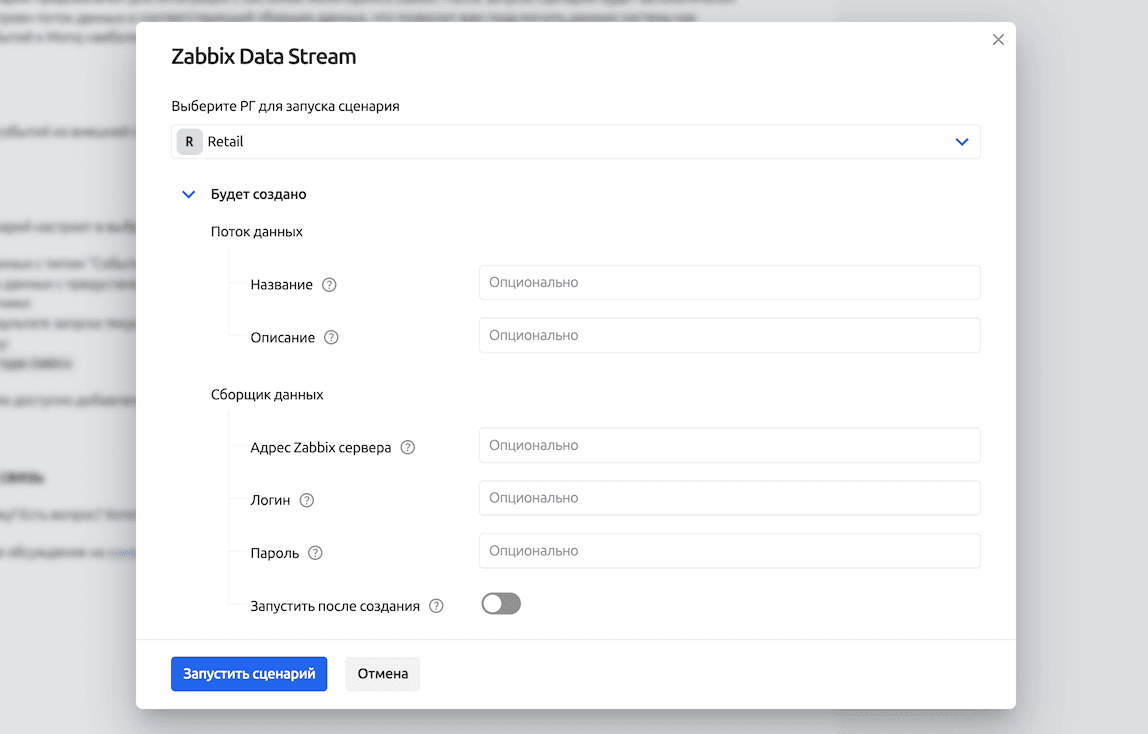Click help icon next to Пароль
Viewport: 1148px width, 734px height.
316,553
